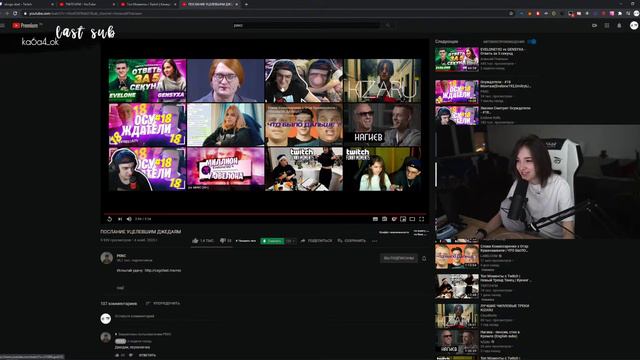
Task: Click the search magnifier button
Action: pyautogui.click(x=388, y=25)
